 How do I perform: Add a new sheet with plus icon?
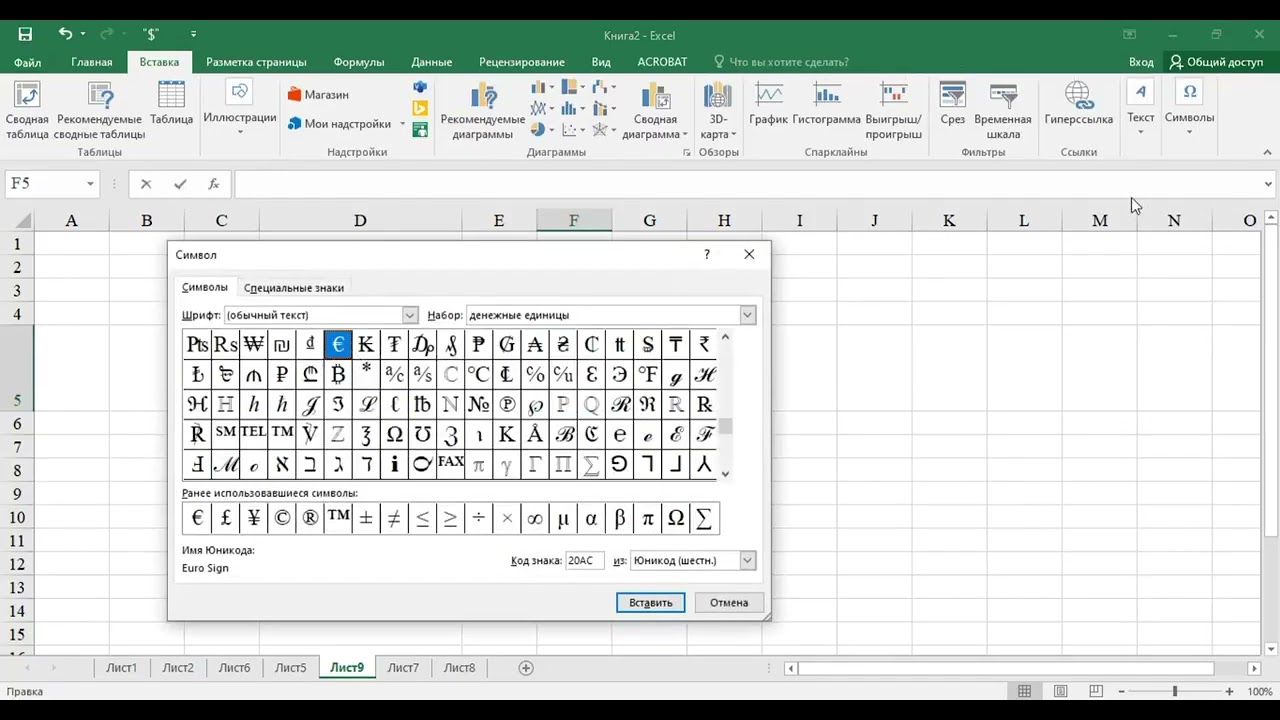tap(527, 668)
